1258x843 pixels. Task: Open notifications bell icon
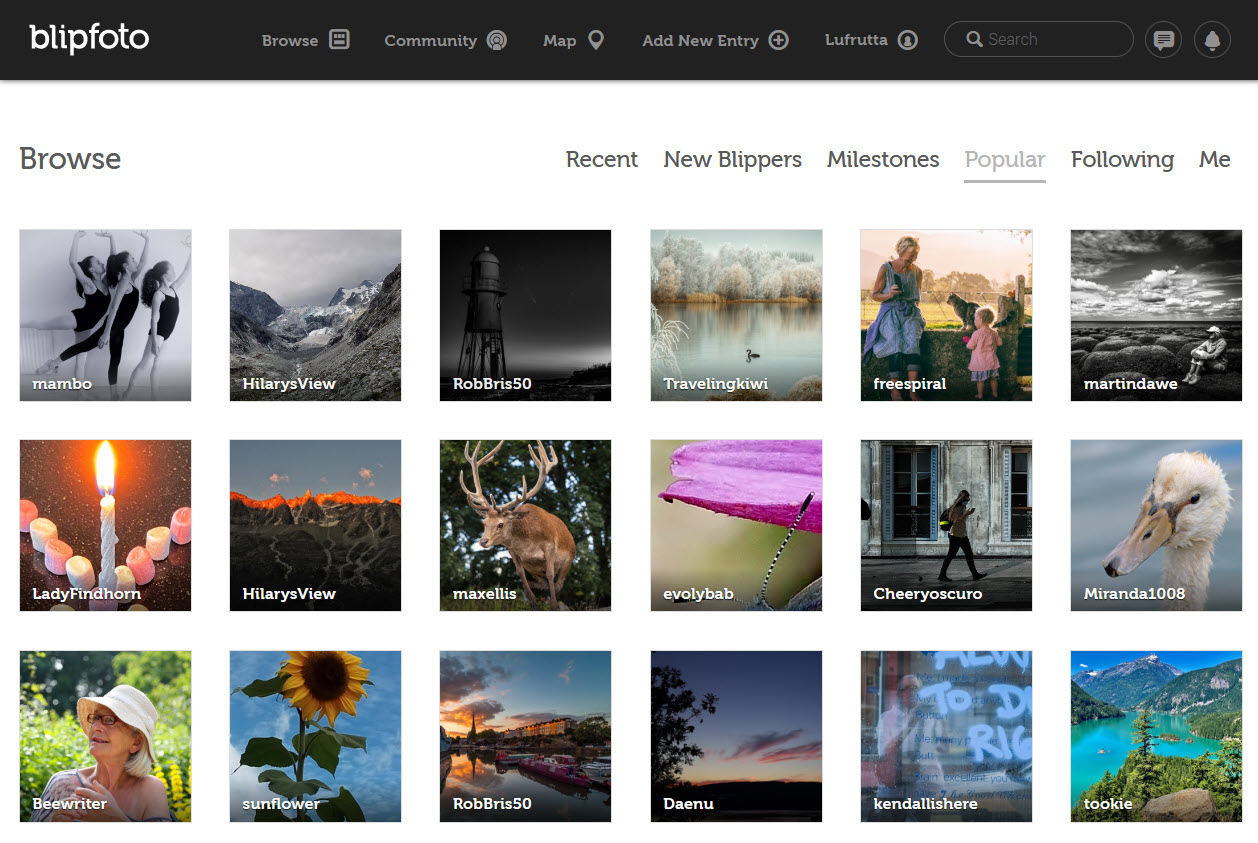1212,40
